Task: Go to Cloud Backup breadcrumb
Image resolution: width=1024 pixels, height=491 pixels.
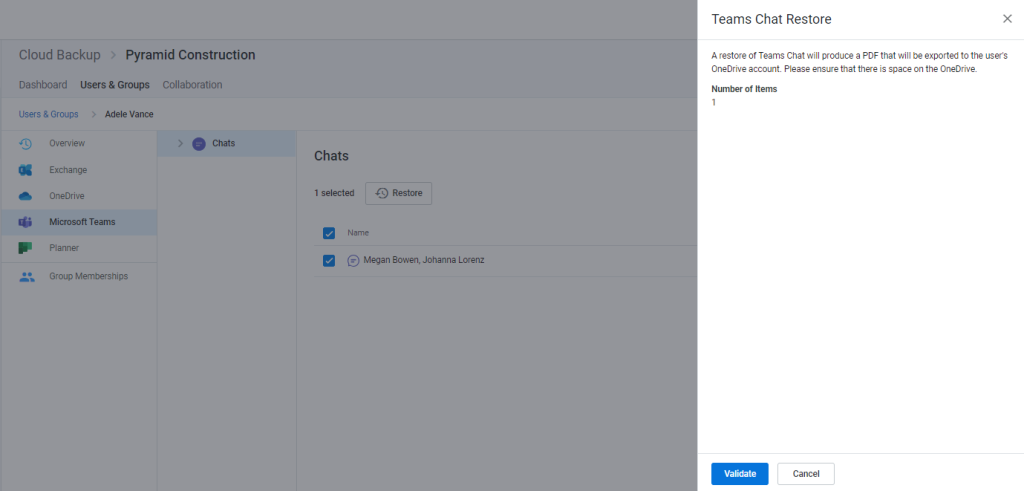Action: click(x=59, y=55)
